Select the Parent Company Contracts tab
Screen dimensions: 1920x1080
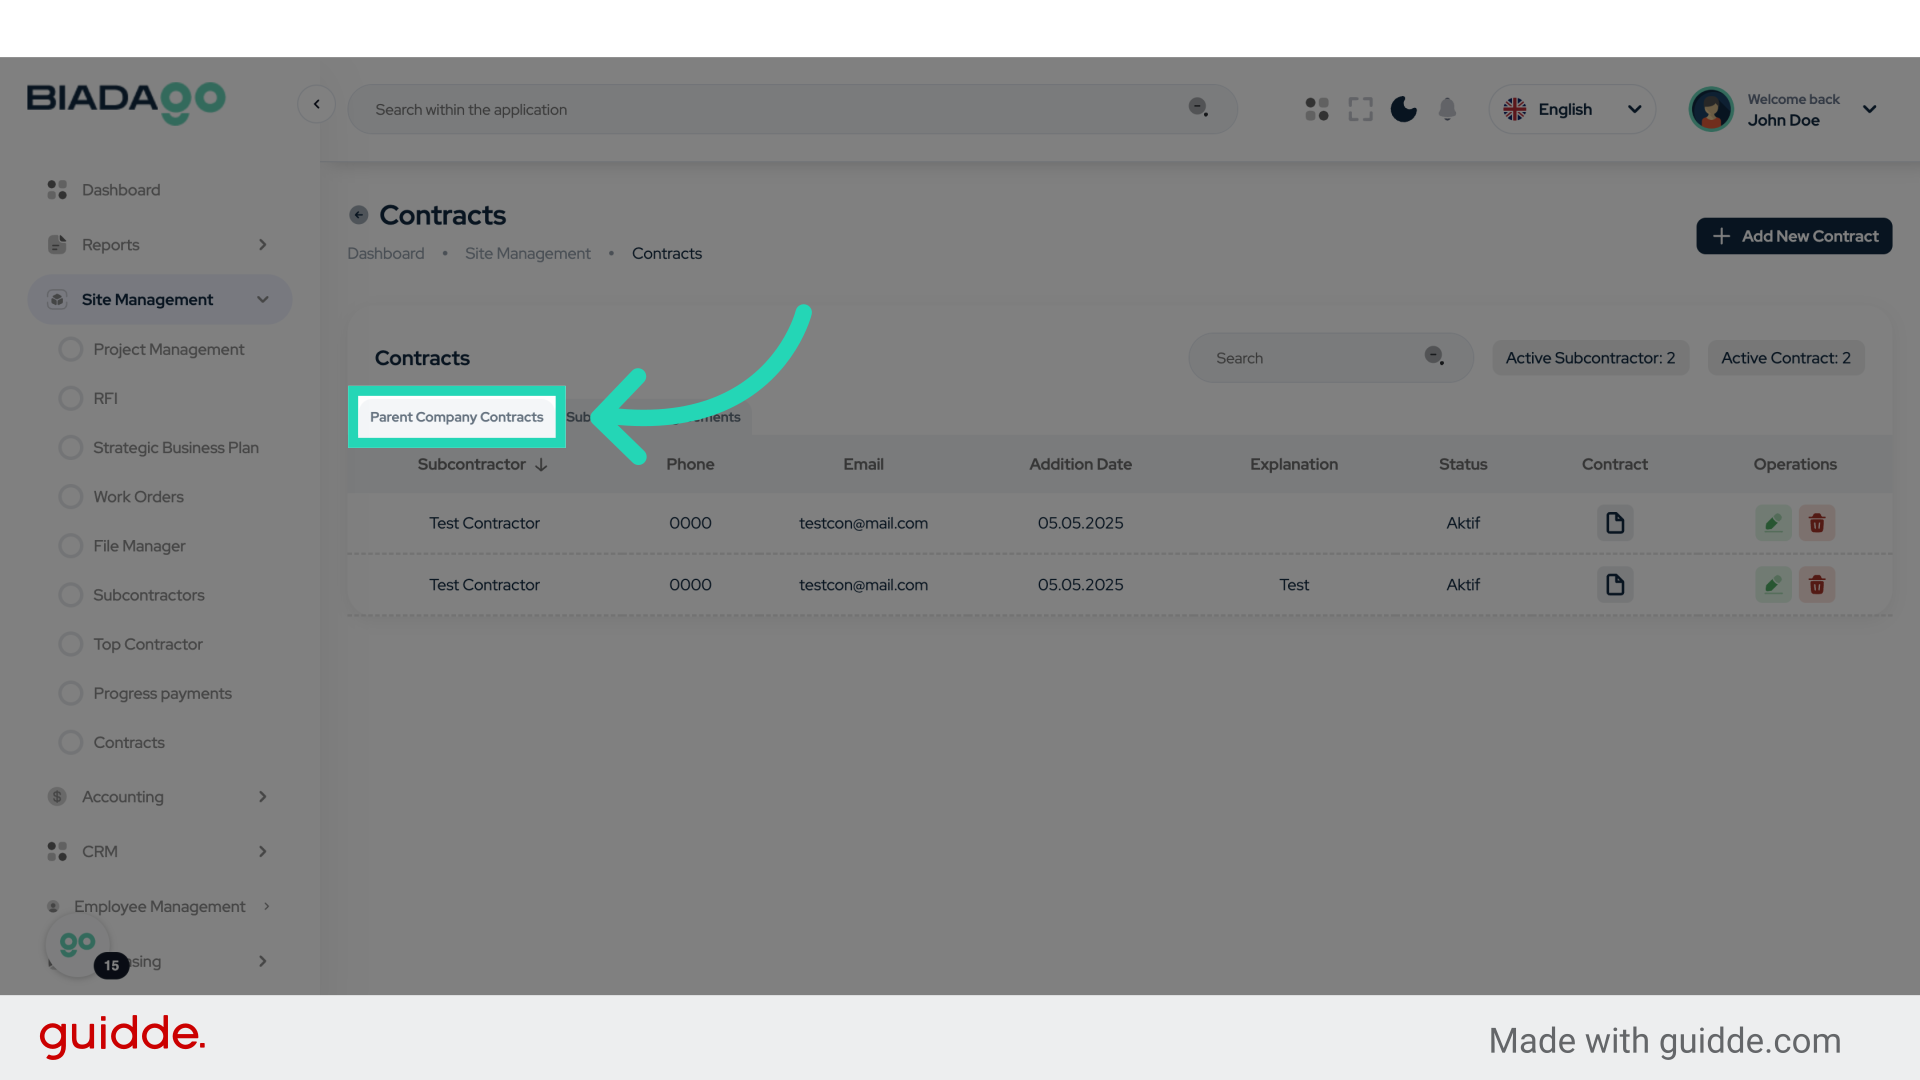point(456,417)
